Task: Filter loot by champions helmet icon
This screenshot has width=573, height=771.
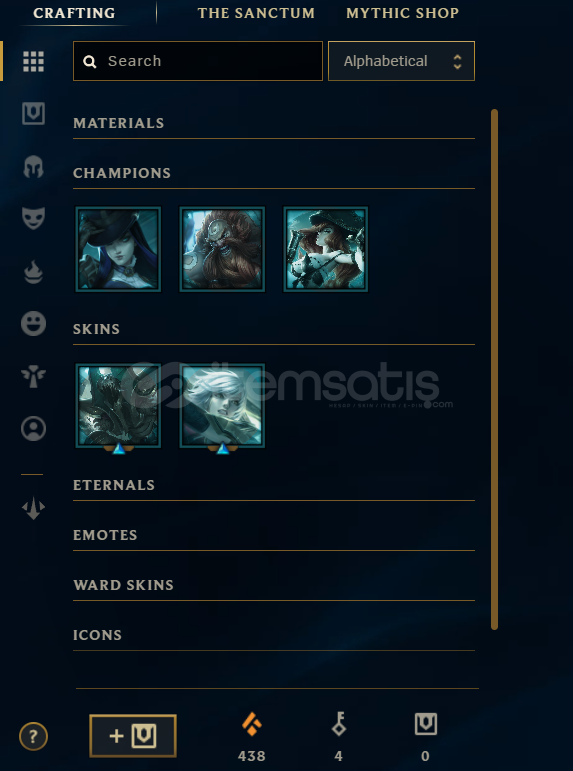Action: tap(33, 167)
